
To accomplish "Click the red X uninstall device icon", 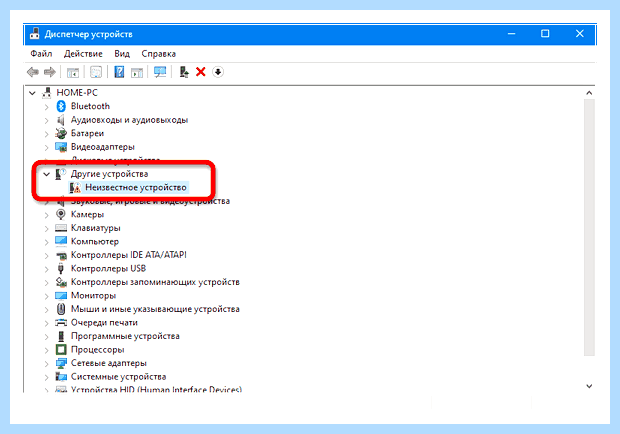I will tap(201, 72).
